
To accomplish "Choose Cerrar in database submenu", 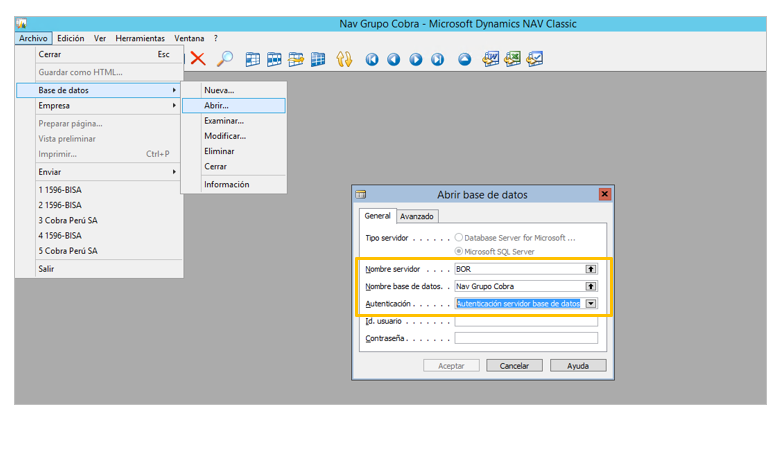I will (234, 167).
